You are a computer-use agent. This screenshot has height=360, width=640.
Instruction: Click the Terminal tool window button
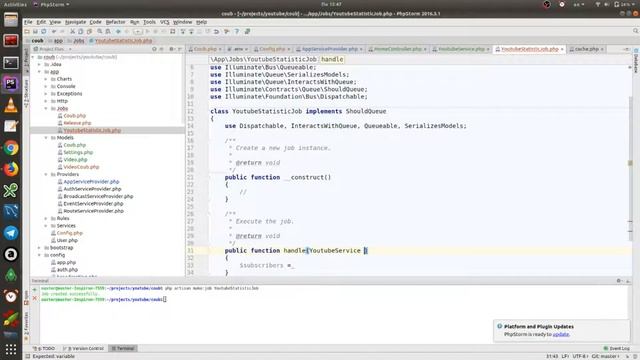123,349
